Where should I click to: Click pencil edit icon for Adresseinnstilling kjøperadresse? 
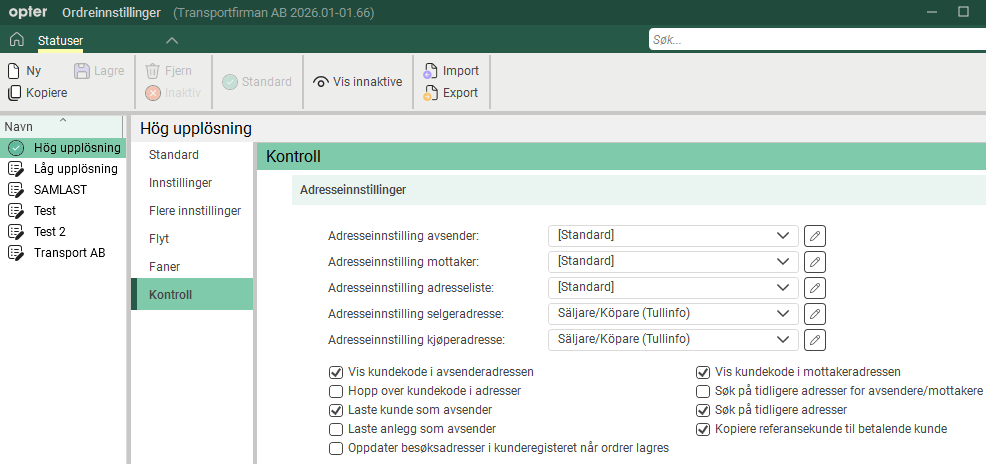815,340
